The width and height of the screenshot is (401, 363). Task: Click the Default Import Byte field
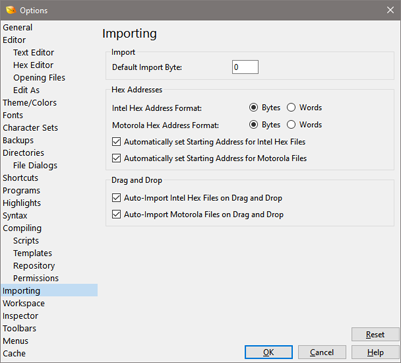(245, 67)
